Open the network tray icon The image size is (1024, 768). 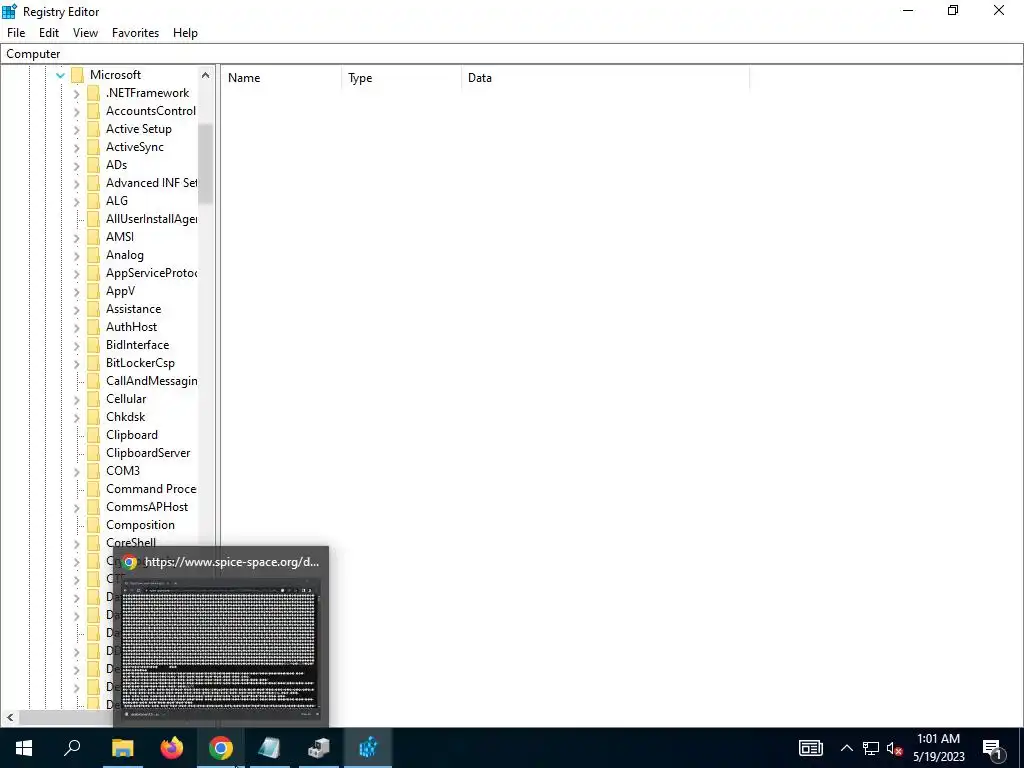[x=871, y=748]
